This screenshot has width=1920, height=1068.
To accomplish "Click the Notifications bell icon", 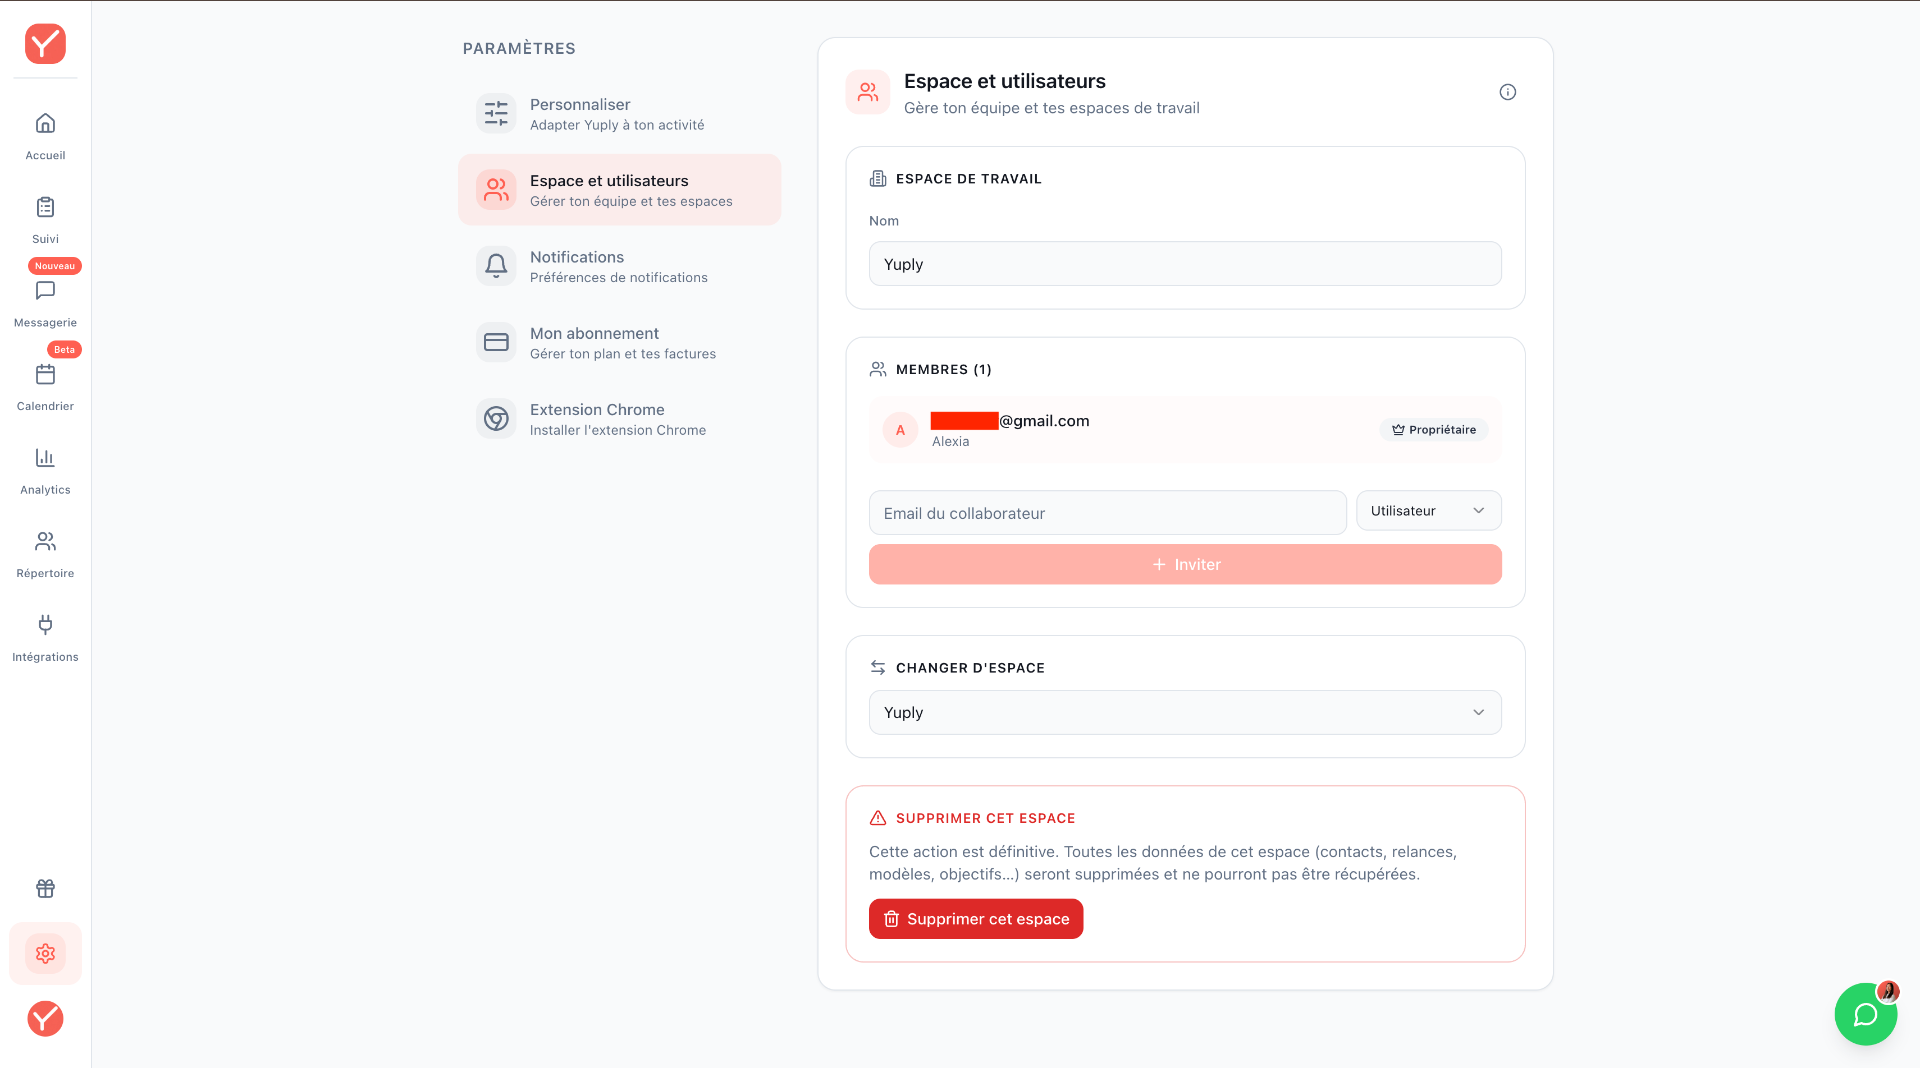I will click(496, 266).
